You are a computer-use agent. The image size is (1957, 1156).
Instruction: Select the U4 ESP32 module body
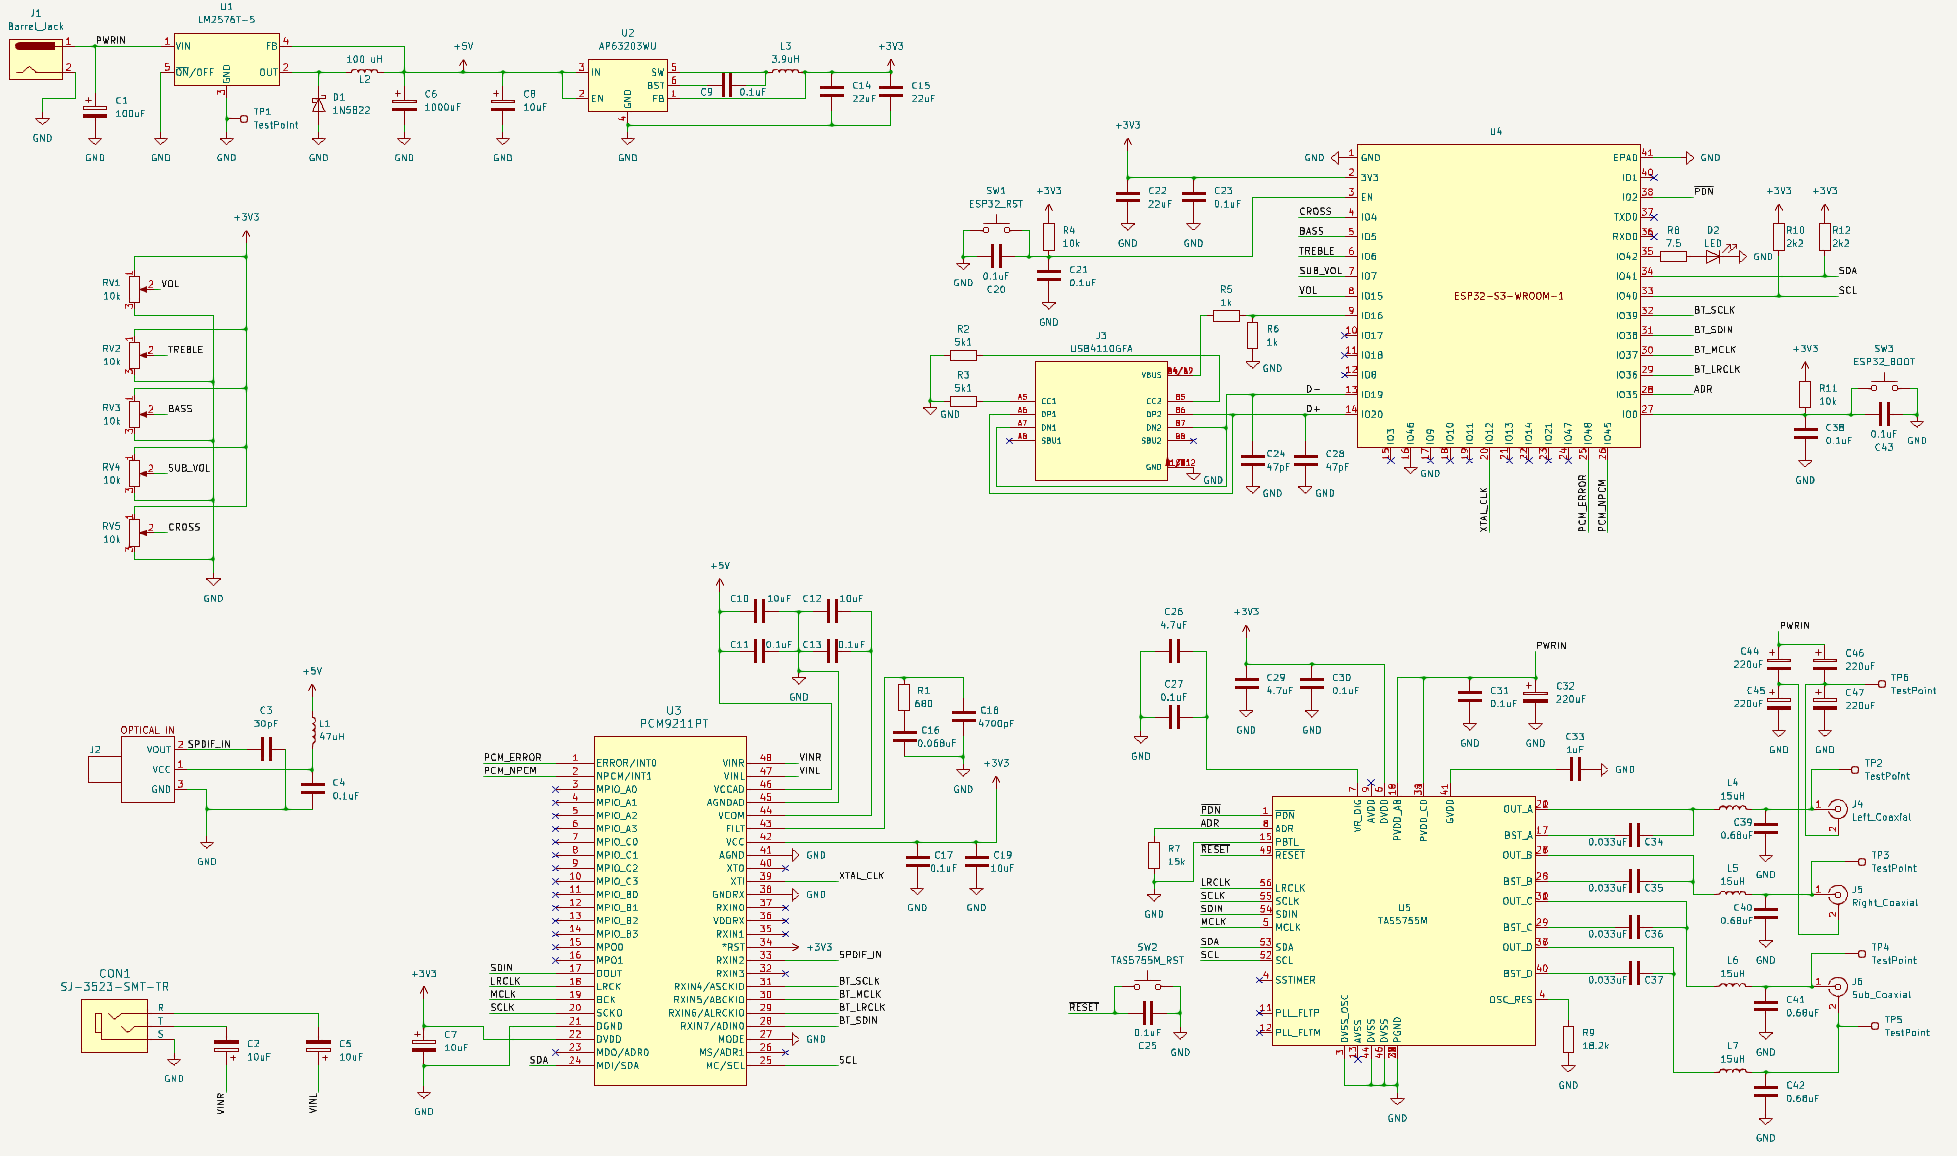[x=1498, y=296]
